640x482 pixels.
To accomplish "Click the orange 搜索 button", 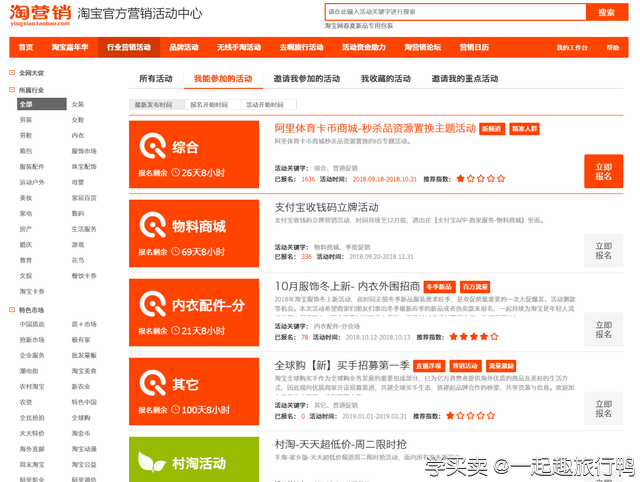I will pyautogui.click(x=607, y=12).
